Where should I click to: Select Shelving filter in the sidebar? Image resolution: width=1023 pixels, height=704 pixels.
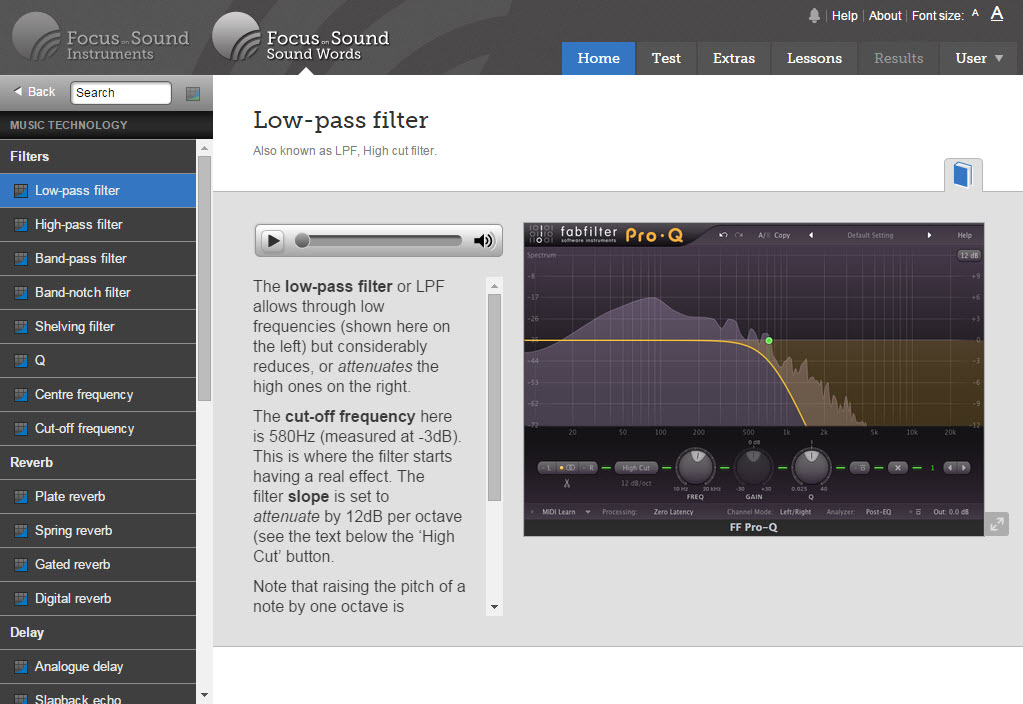[x=98, y=326]
